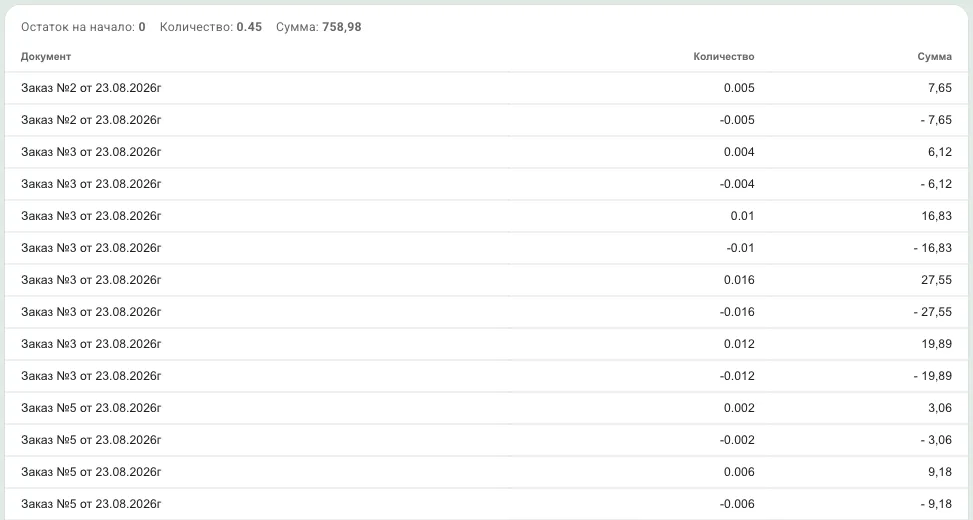The width and height of the screenshot is (973, 520).
Task: Open Заказ №2 row with quantity -0.005
Action: click(x=486, y=120)
